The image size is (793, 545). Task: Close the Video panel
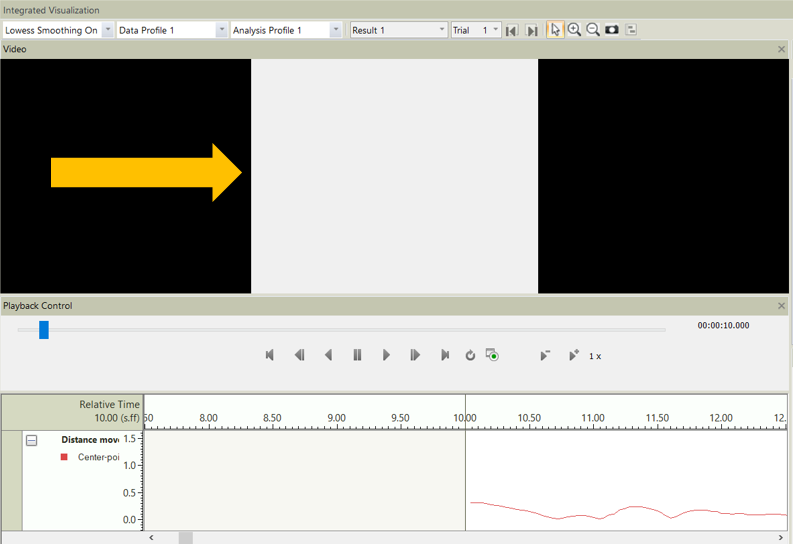(781, 49)
